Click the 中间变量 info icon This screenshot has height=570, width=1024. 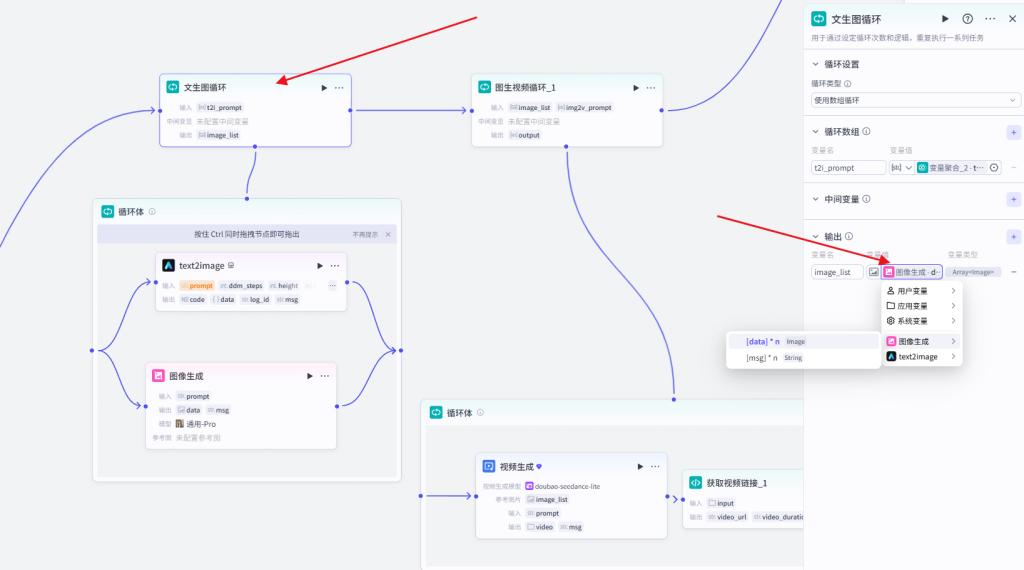tap(866, 199)
